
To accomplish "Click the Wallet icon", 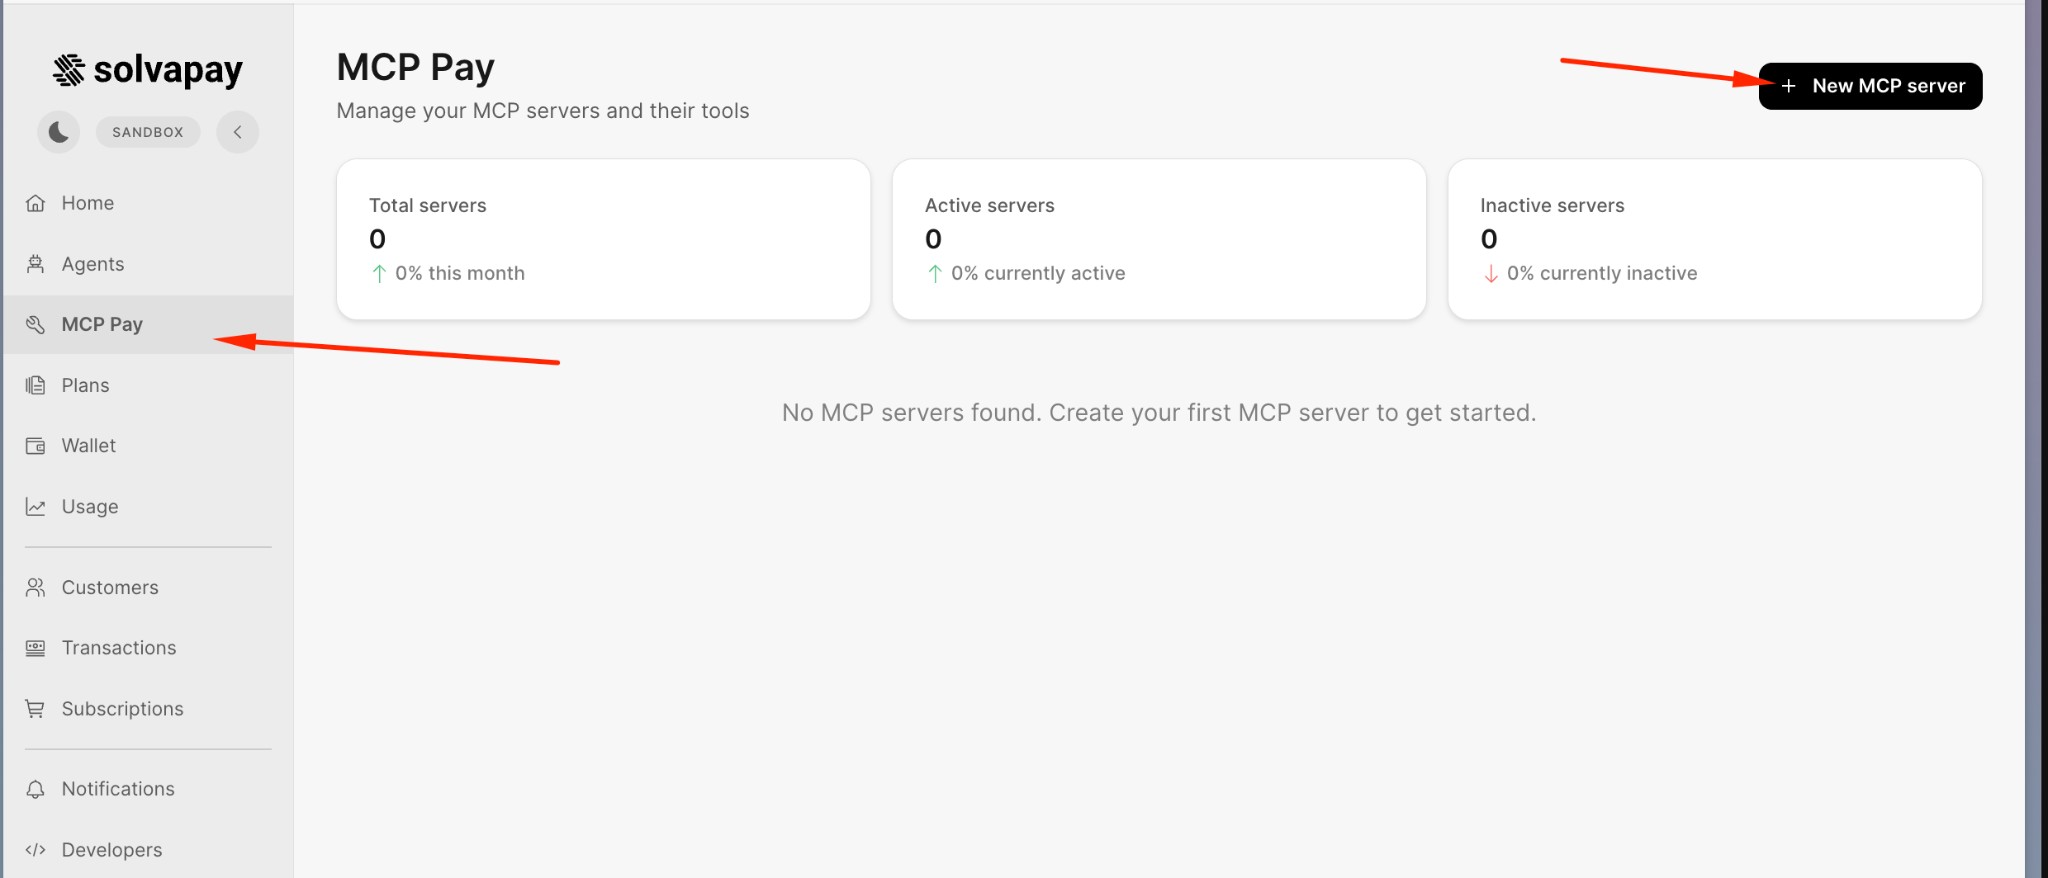I will pos(35,446).
